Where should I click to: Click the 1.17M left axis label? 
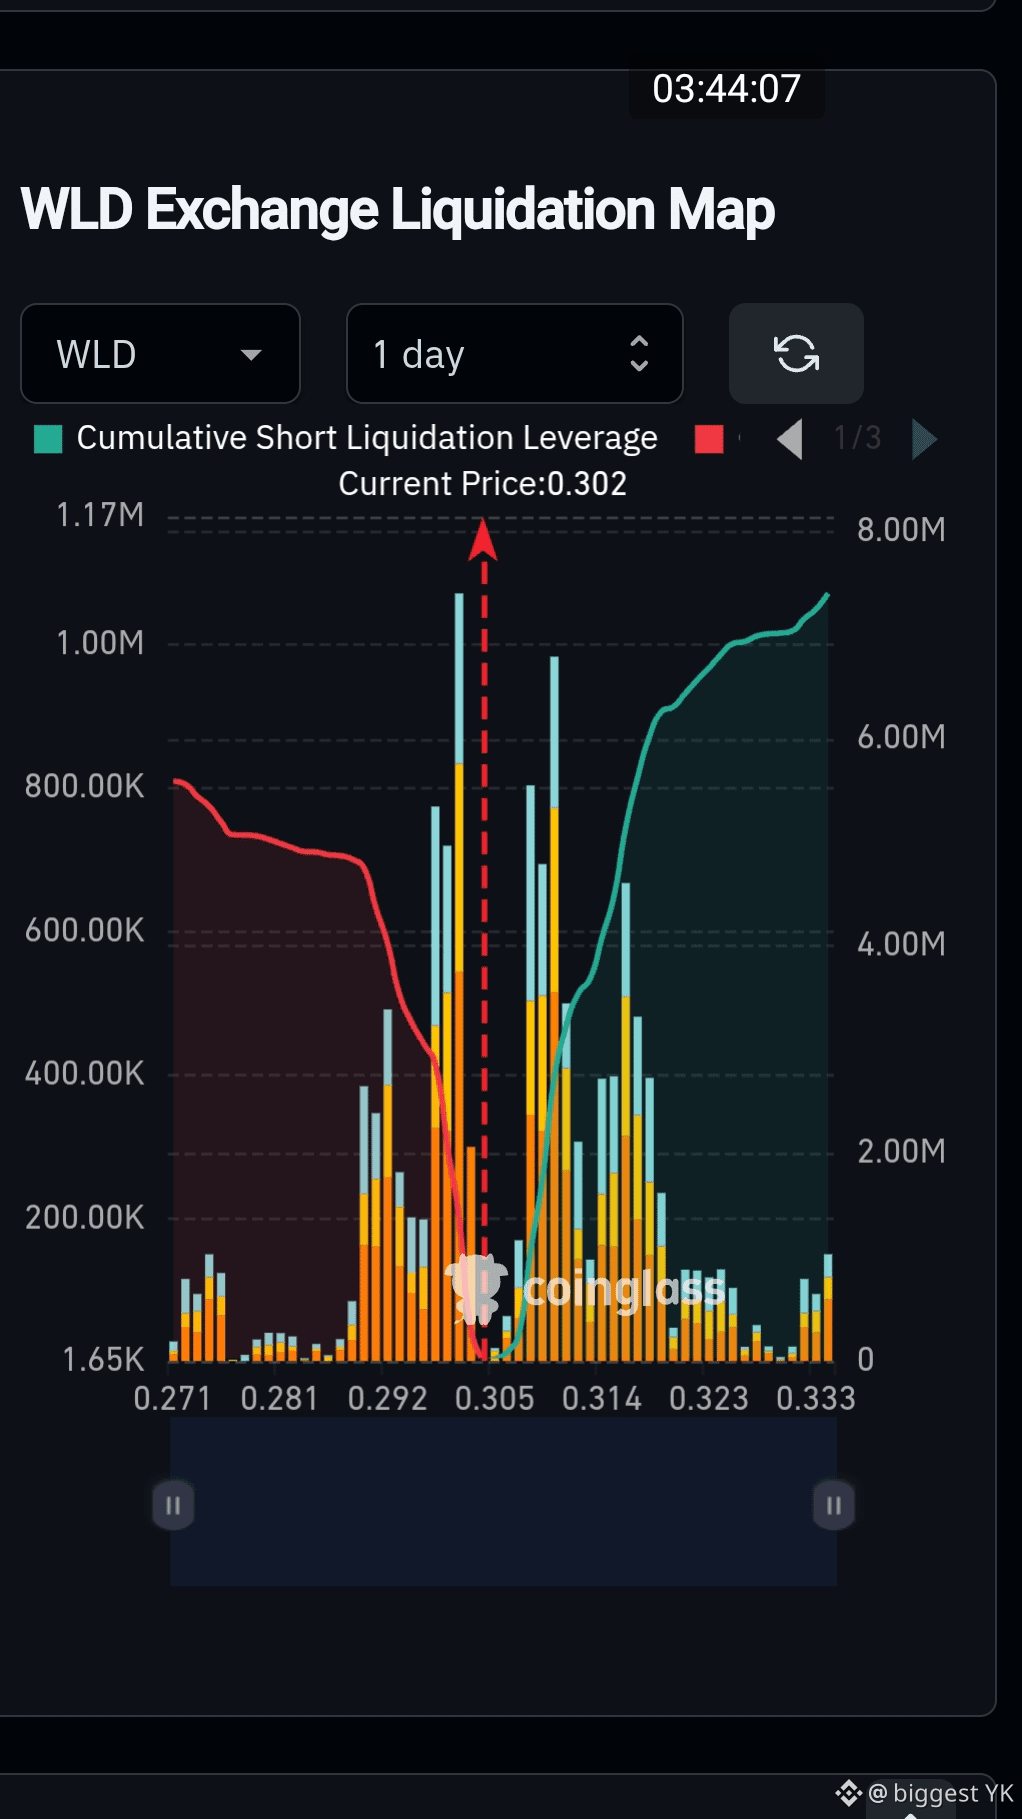pos(100,515)
